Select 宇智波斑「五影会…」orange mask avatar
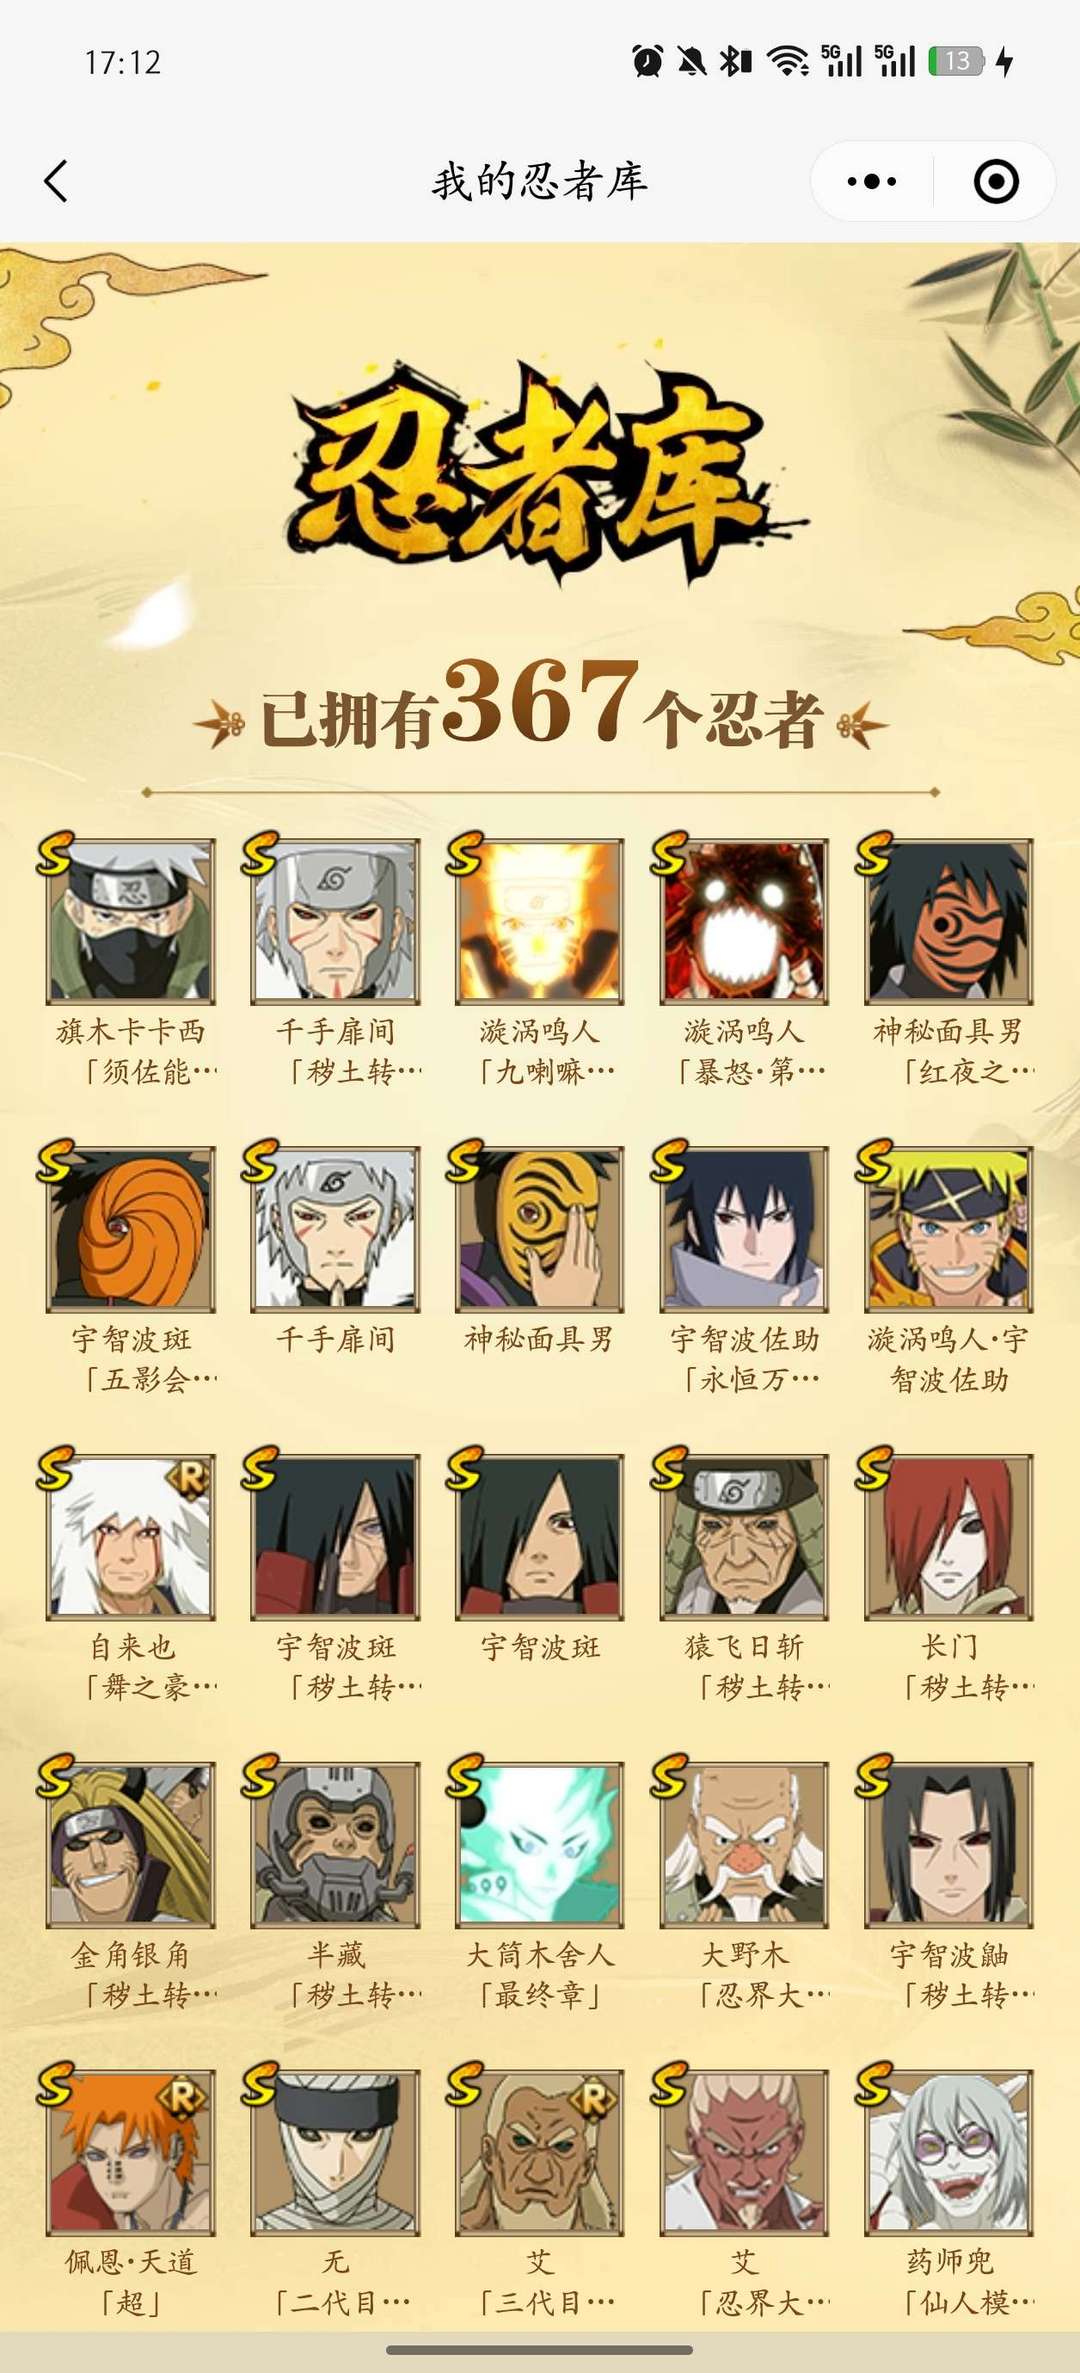 (x=131, y=1230)
